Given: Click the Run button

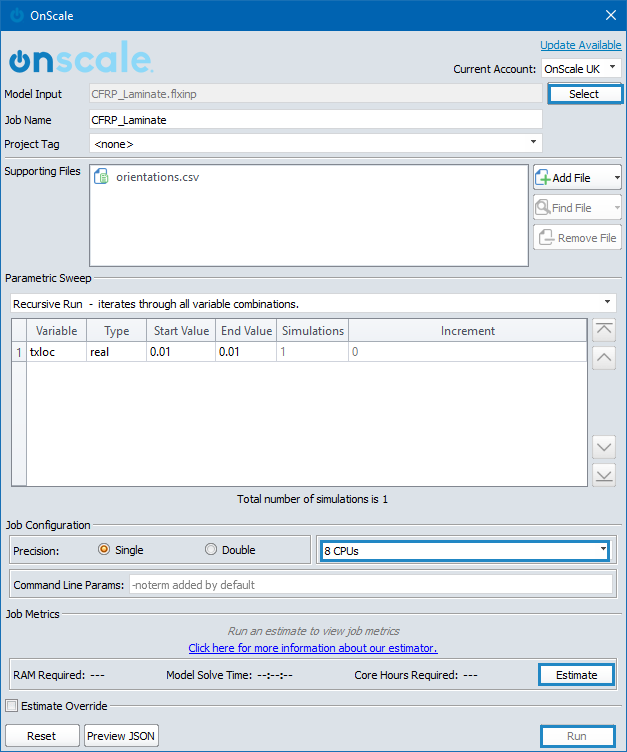Looking at the screenshot, I should [x=578, y=736].
